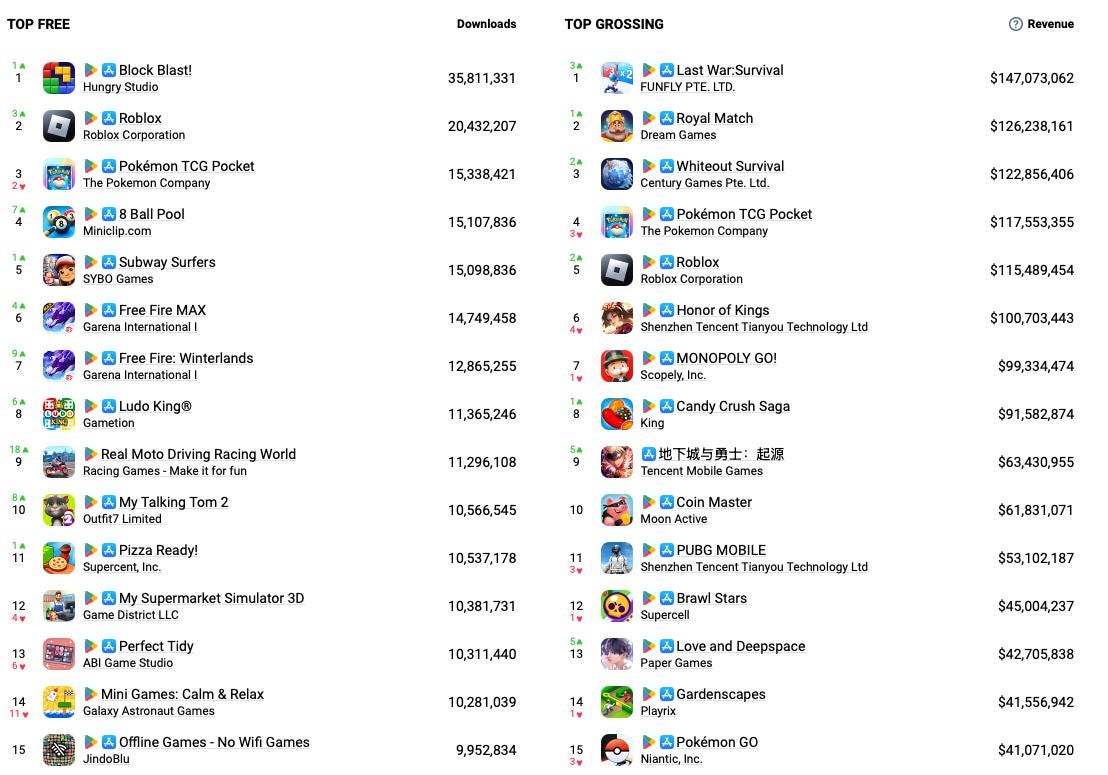This screenshot has height=775, width=1108.
Task: Open the Whiteout Survival link
Action: [730, 166]
